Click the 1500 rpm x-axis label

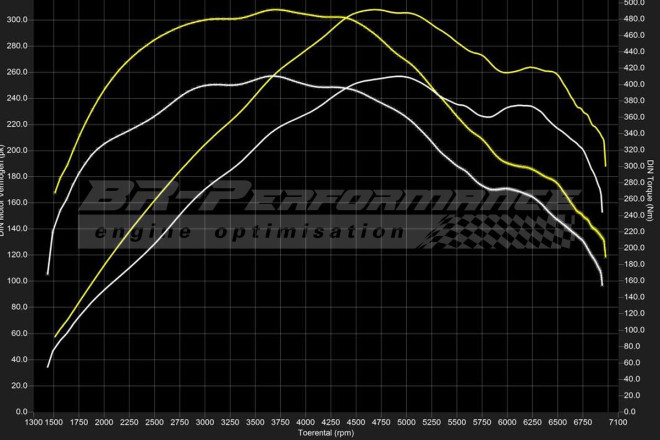pos(53,423)
